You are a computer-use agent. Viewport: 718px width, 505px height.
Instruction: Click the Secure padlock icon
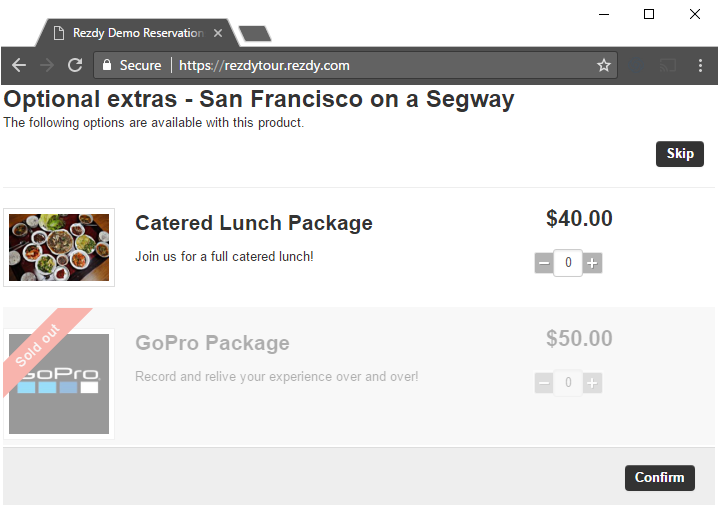coord(107,65)
